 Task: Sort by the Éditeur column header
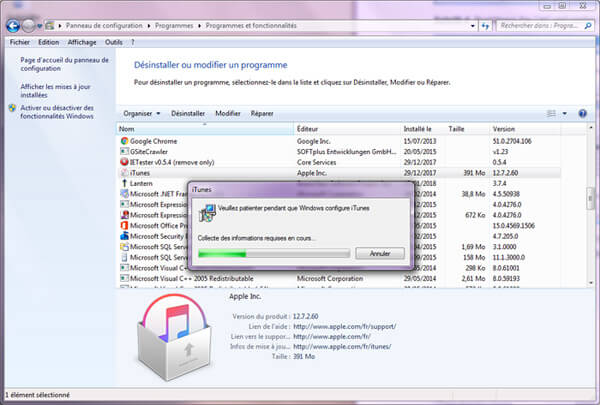(x=346, y=129)
